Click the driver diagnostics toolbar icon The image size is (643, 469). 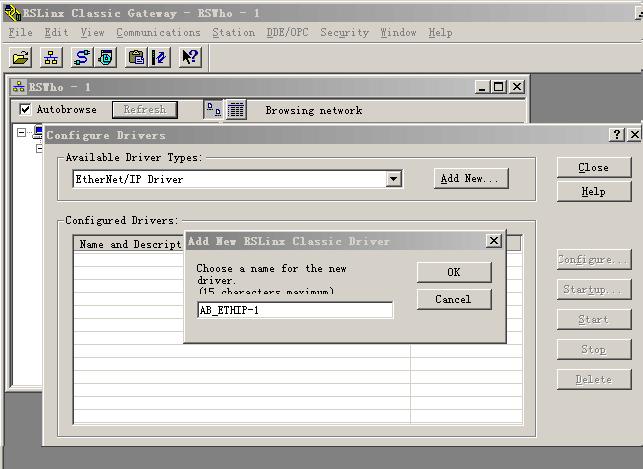pos(106,57)
